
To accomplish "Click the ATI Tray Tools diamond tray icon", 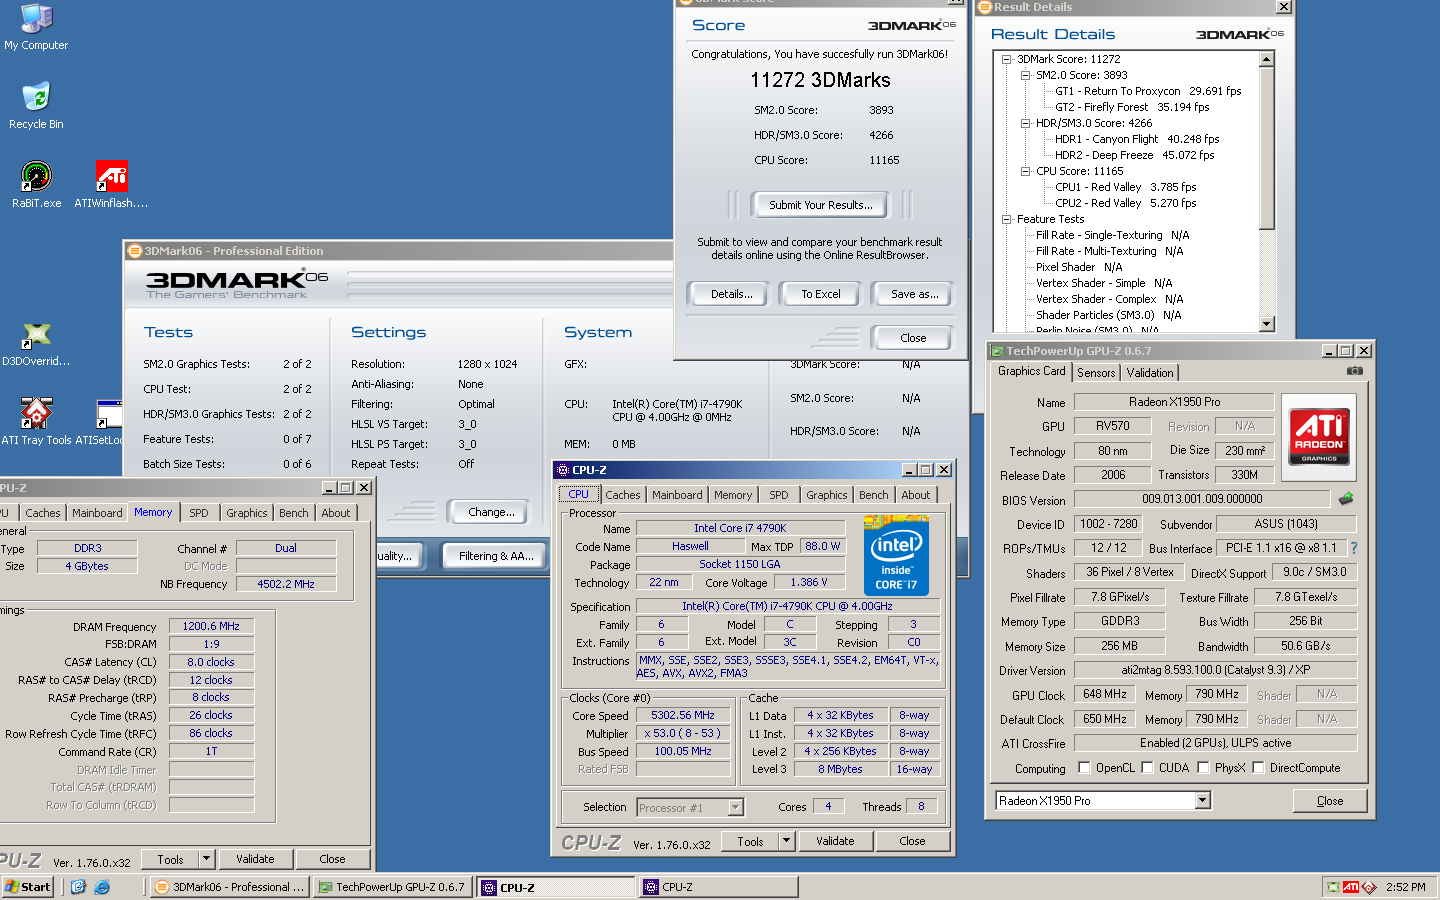I will click(1369, 887).
